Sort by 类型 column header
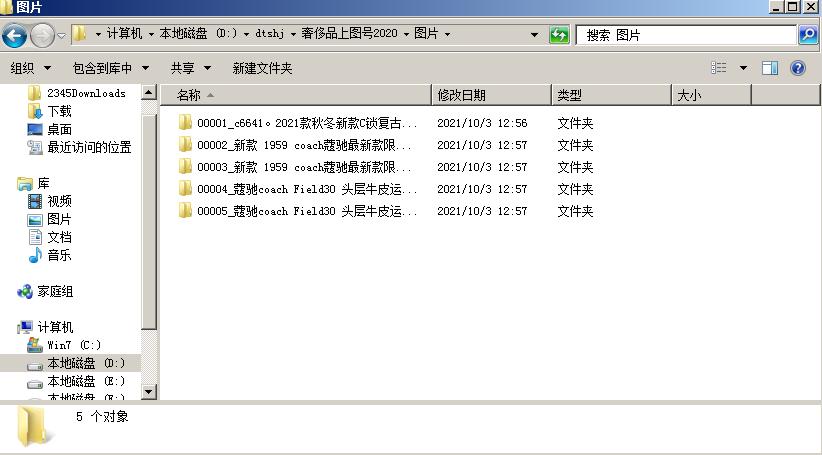 612,95
